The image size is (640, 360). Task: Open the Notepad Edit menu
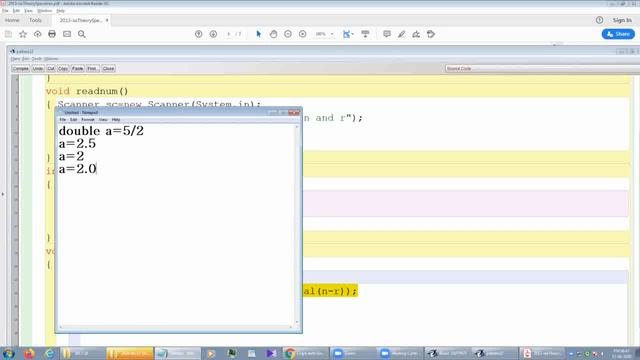[73, 120]
